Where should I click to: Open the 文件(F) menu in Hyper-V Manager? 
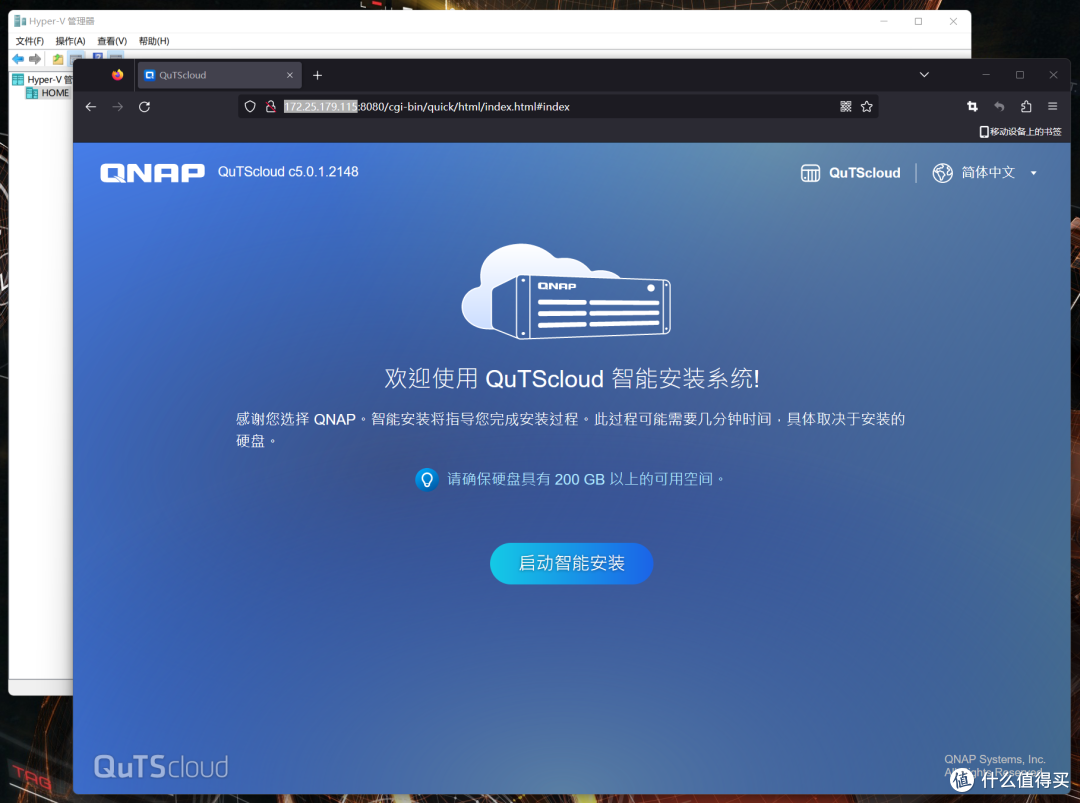point(30,41)
